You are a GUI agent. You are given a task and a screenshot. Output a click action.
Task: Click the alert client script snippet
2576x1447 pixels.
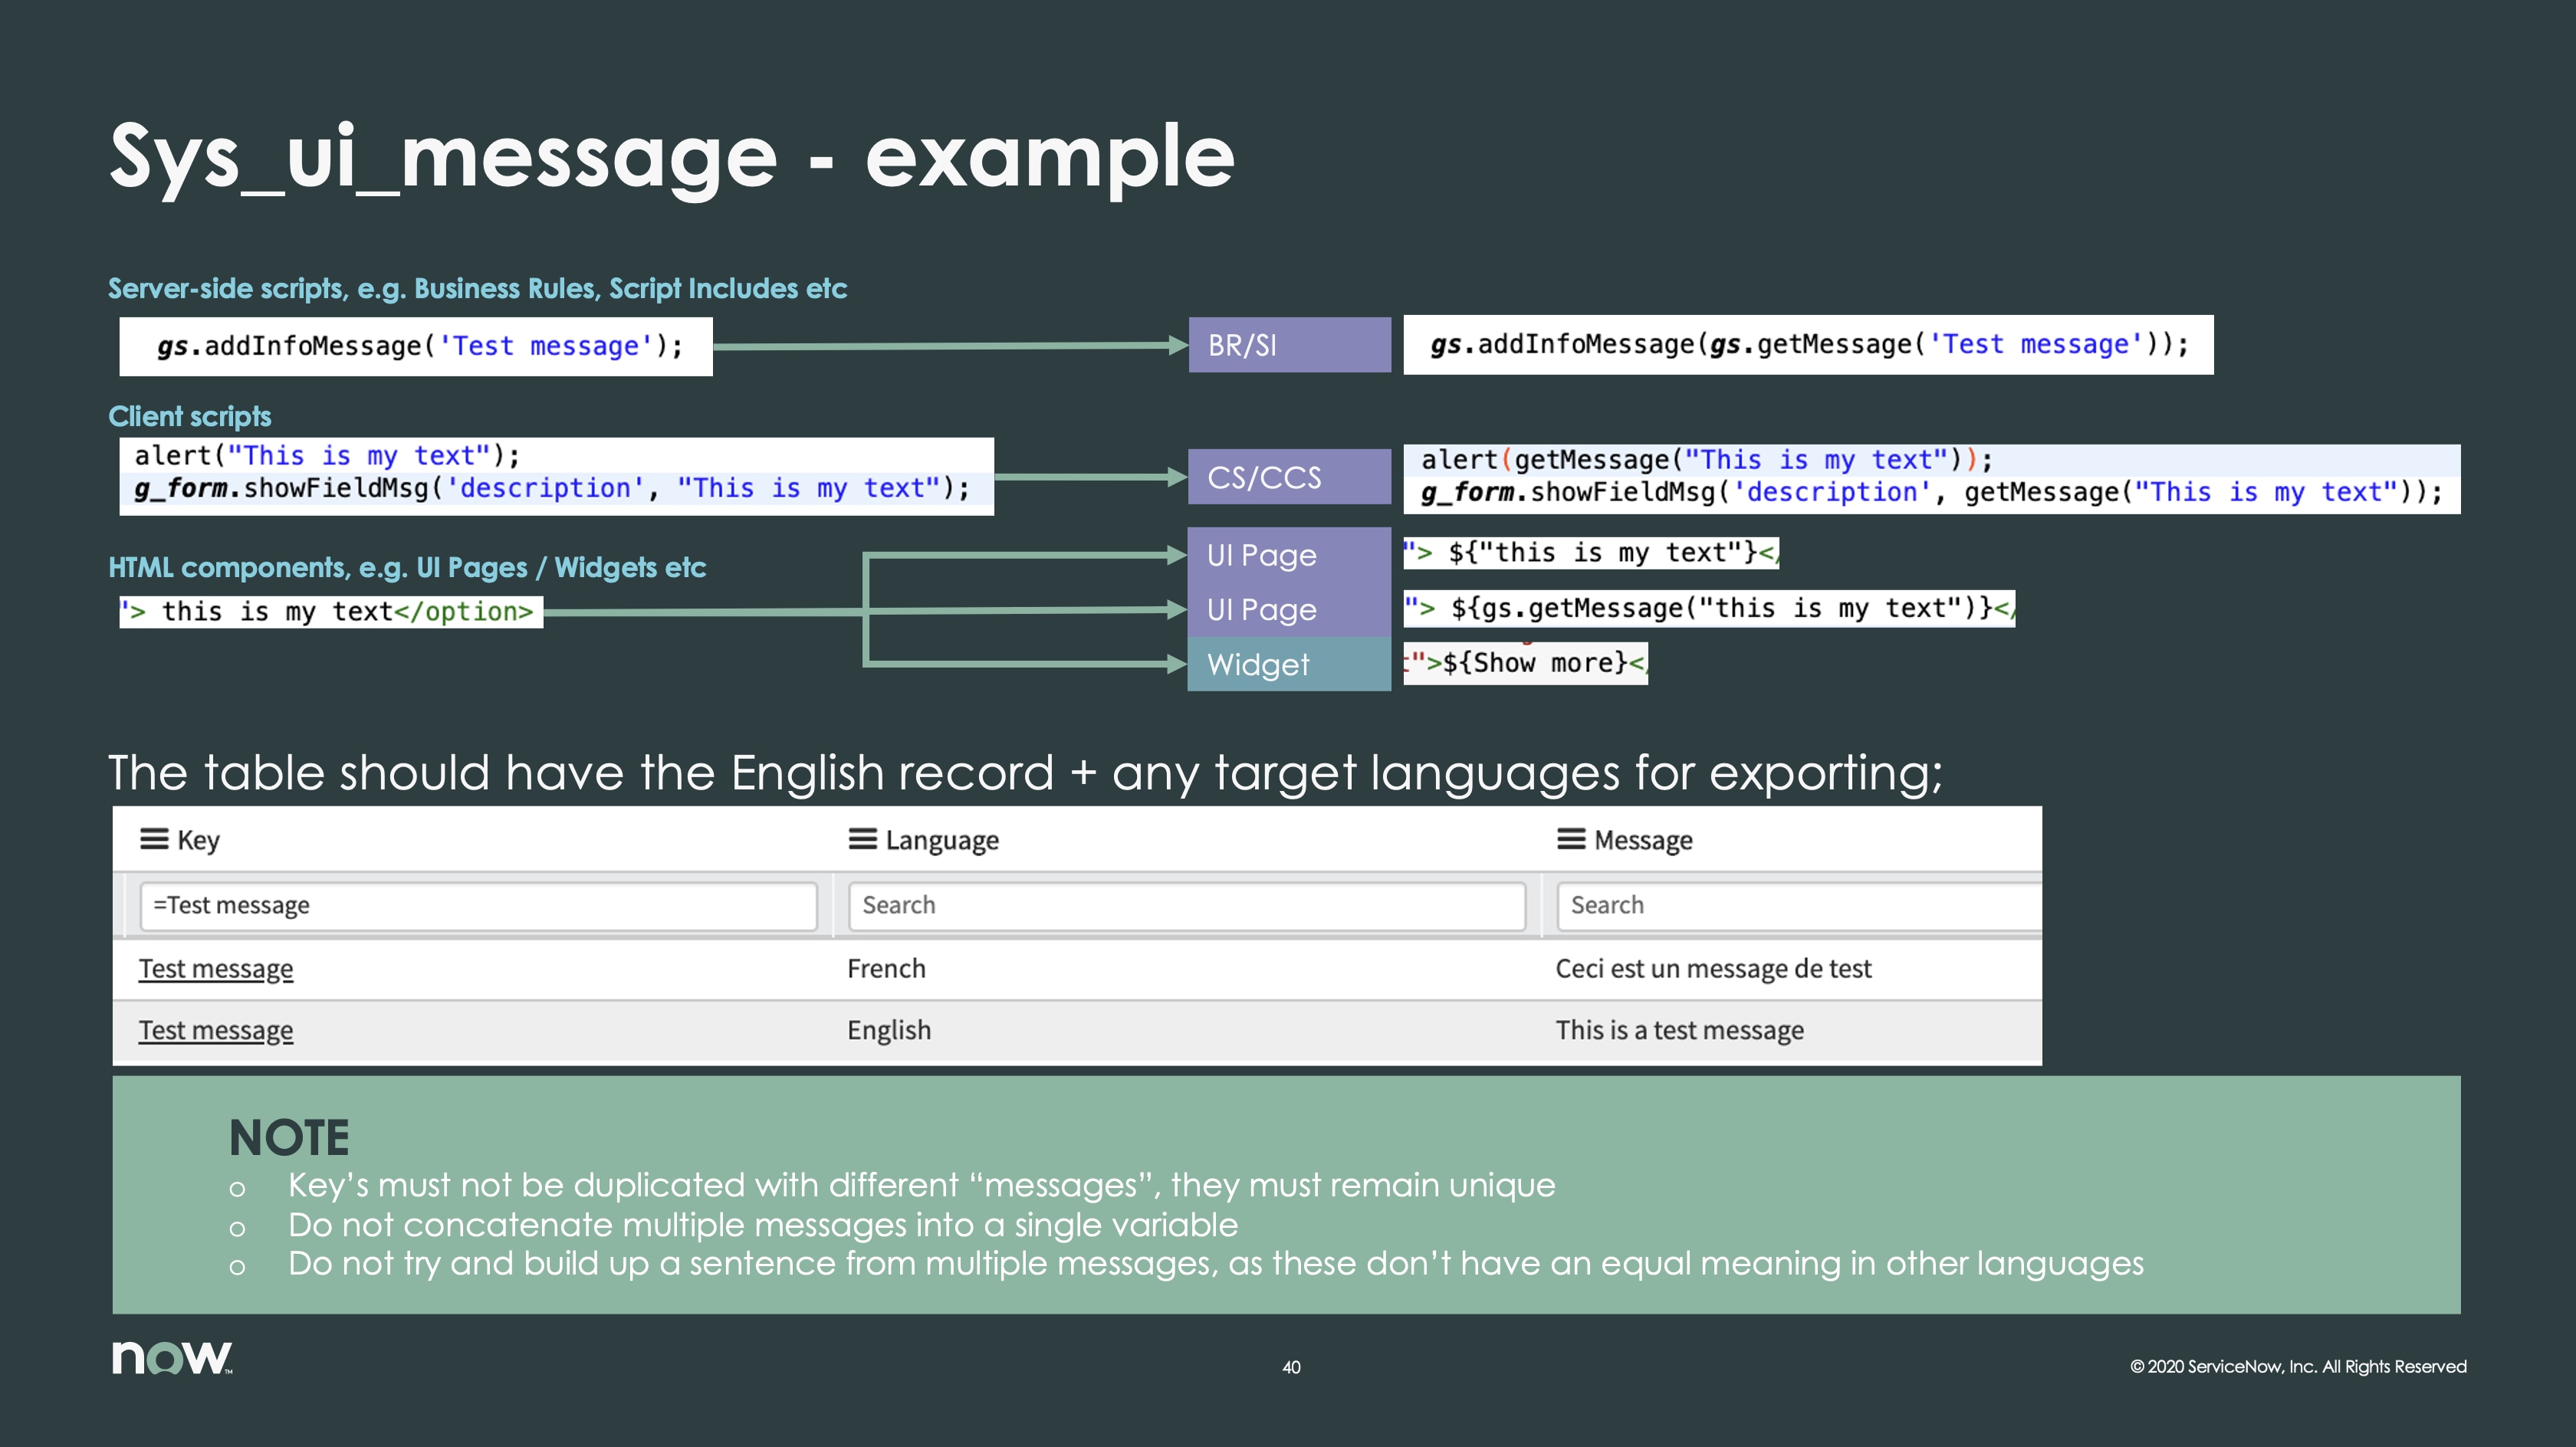pos(327,455)
